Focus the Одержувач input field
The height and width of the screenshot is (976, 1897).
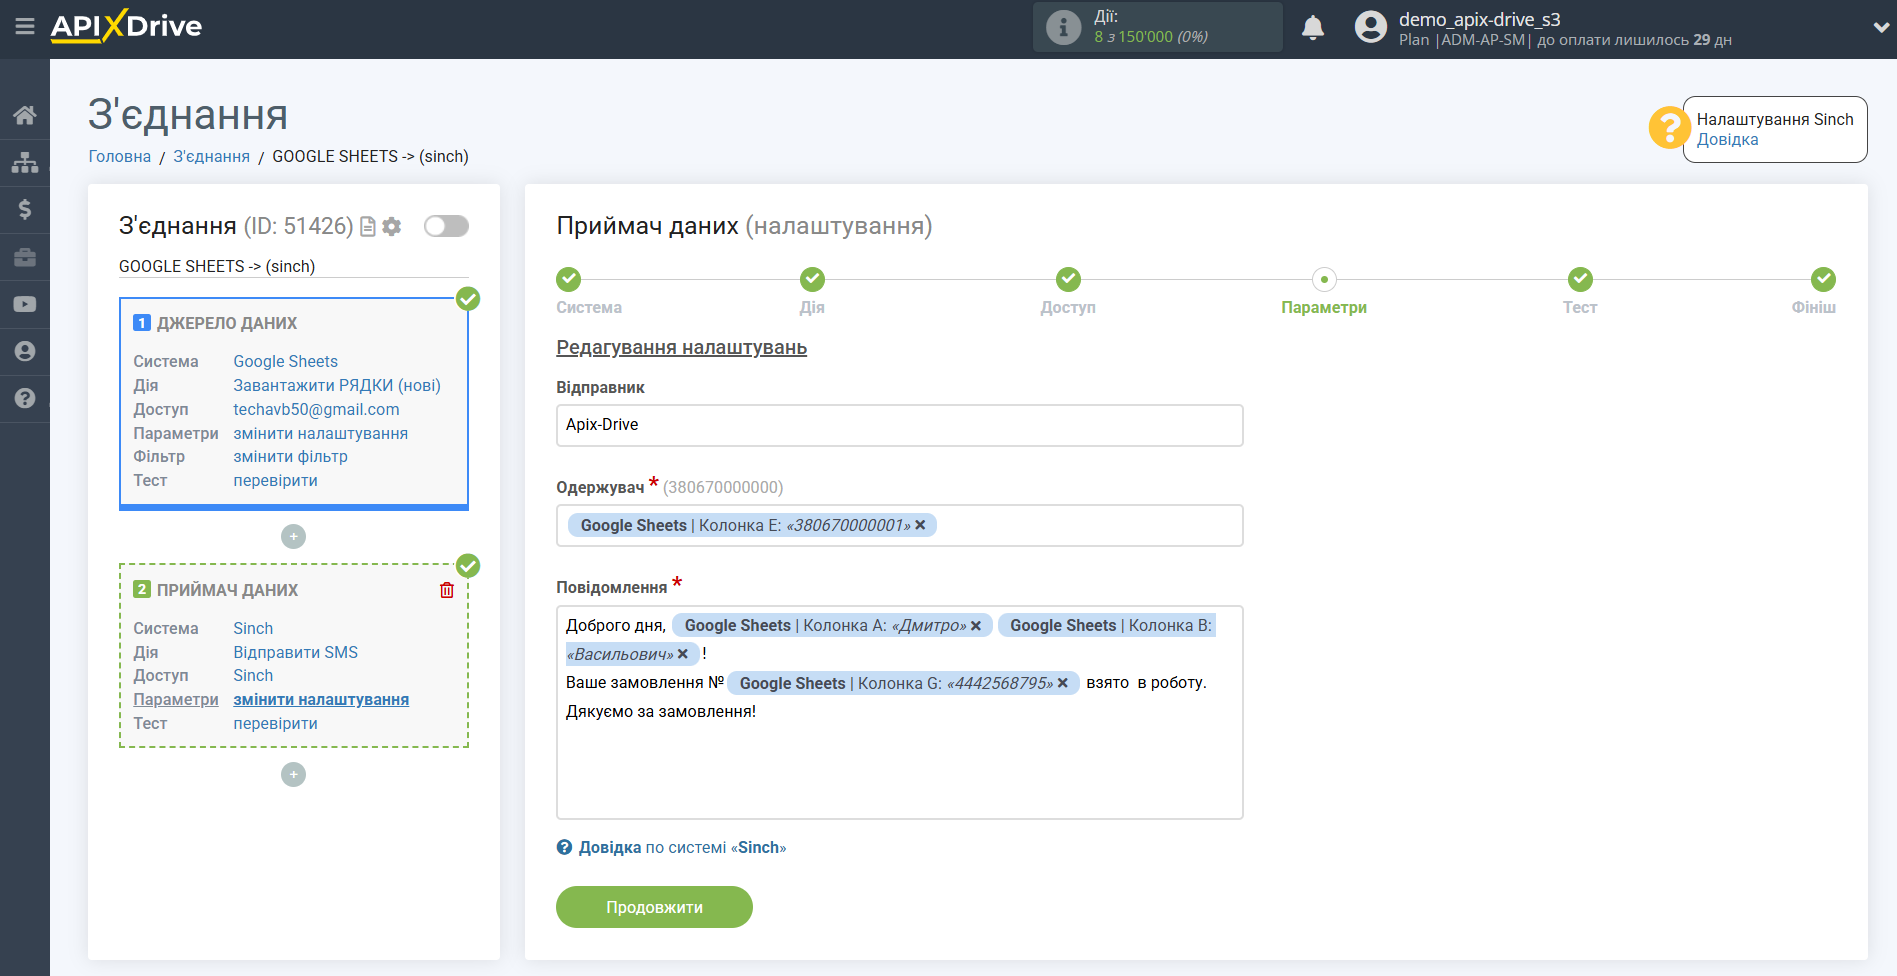coord(899,525)
